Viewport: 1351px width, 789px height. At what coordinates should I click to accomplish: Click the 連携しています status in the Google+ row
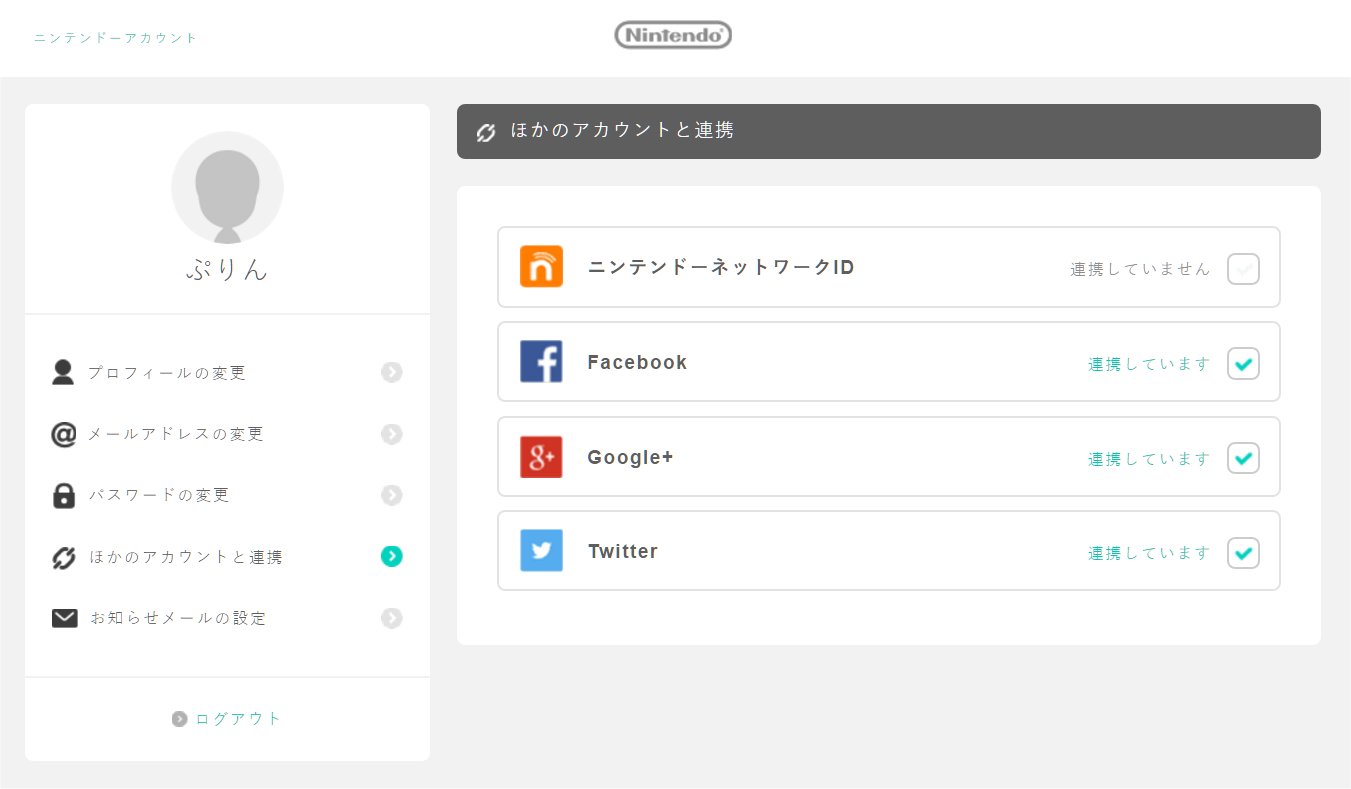click(x=1149, y=459)
